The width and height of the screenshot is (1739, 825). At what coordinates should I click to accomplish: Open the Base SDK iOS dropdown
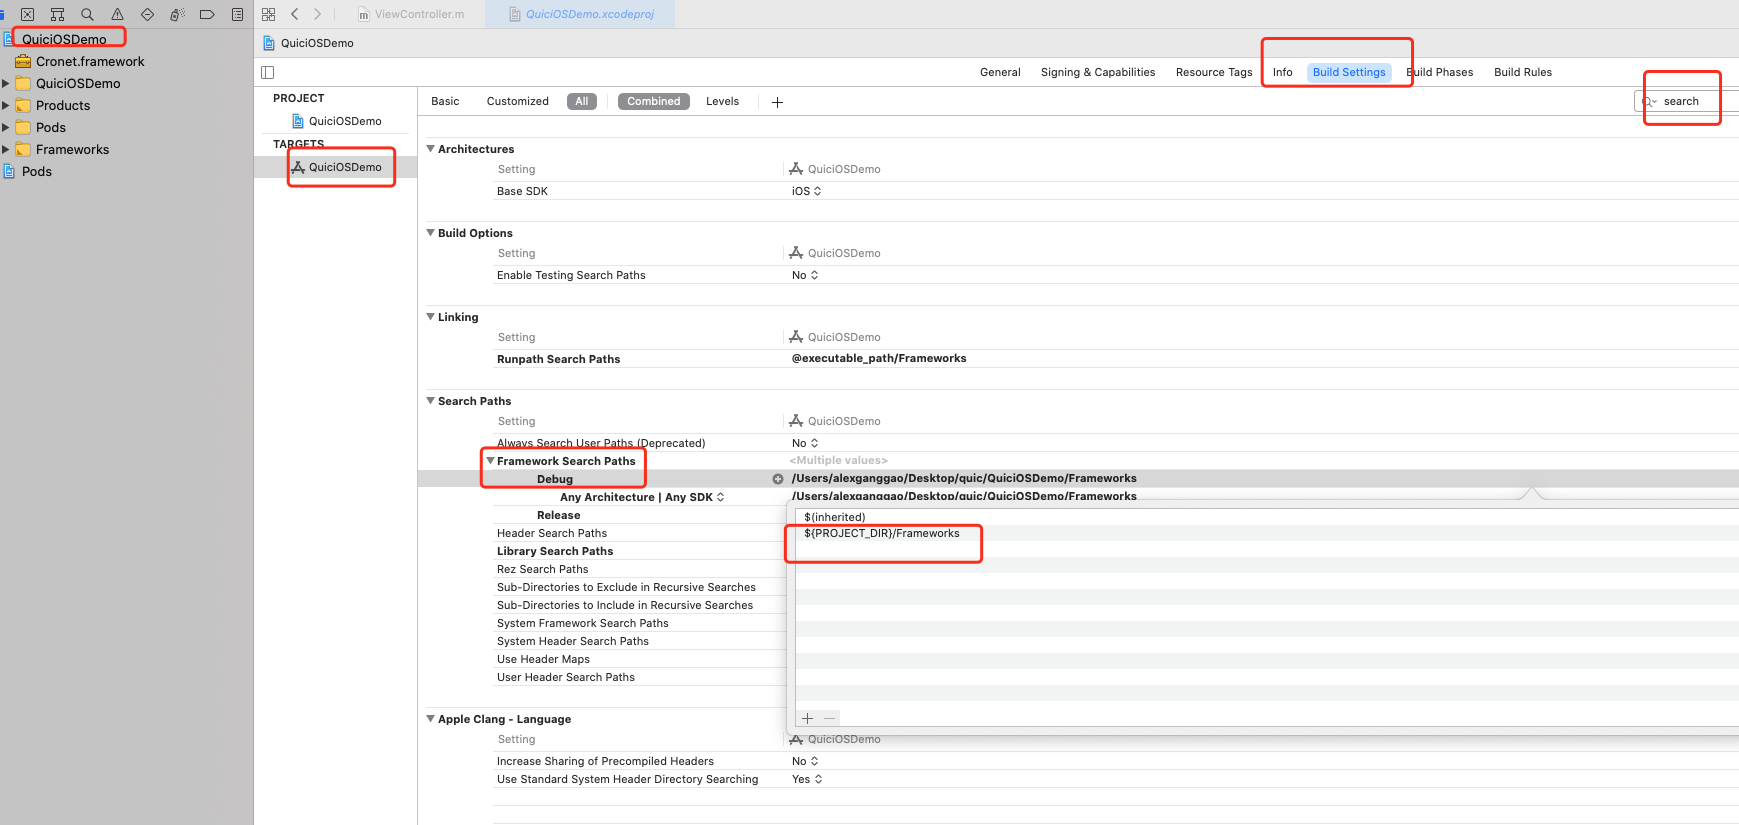coord(806,191)
